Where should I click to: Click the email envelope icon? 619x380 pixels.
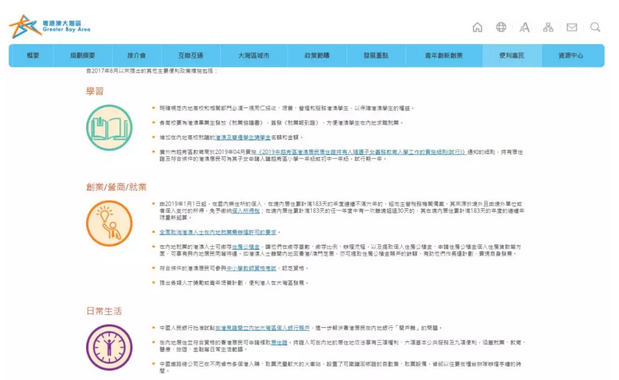point(572,27)
